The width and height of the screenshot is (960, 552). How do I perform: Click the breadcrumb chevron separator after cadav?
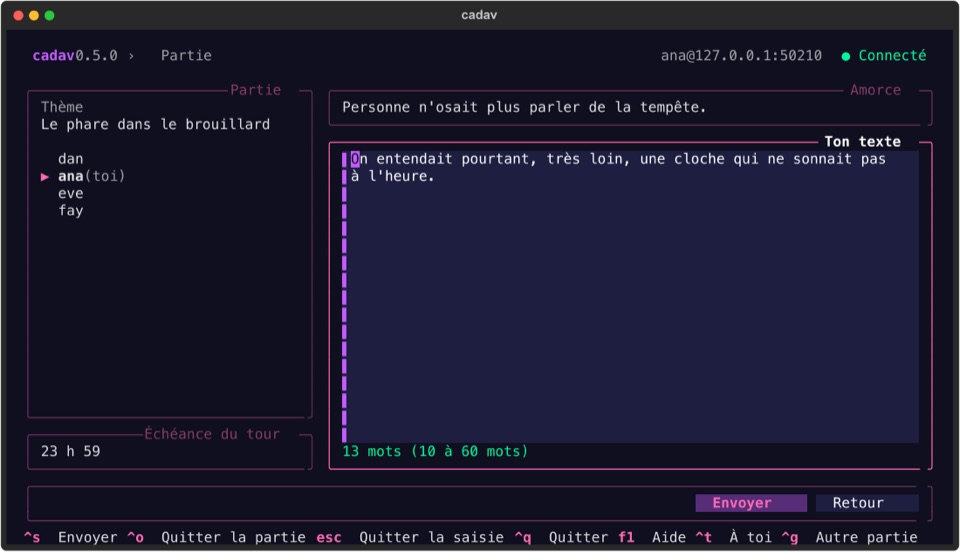131,56
